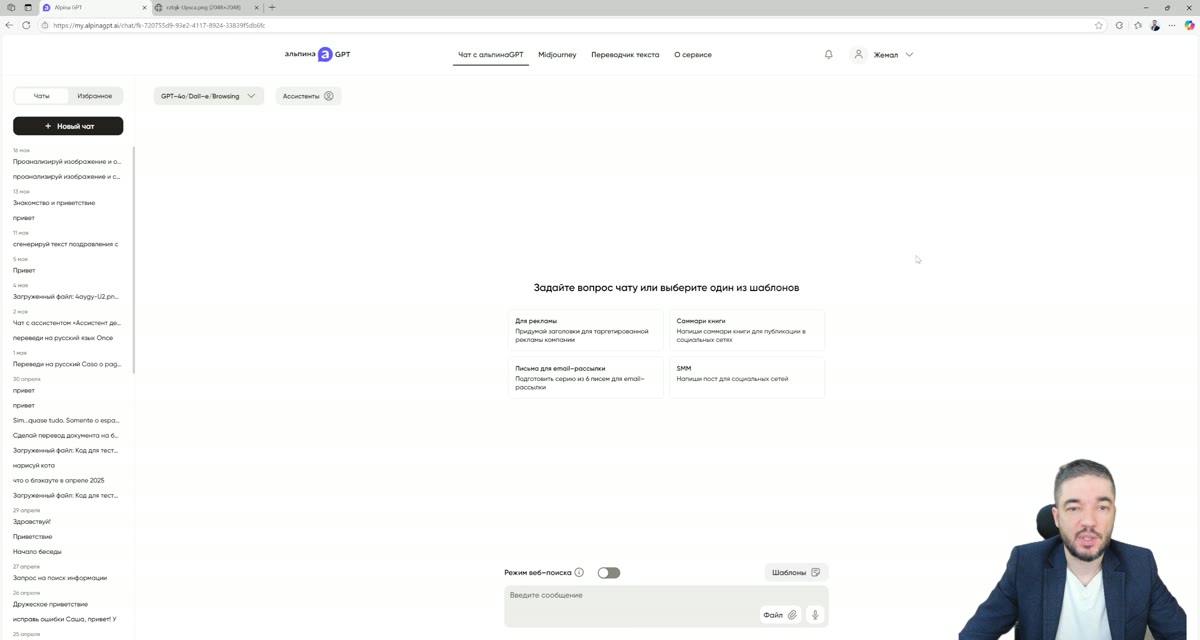1200x640 pixels.
Task: Open browser settings and more menu
Action: [1173, 25]
